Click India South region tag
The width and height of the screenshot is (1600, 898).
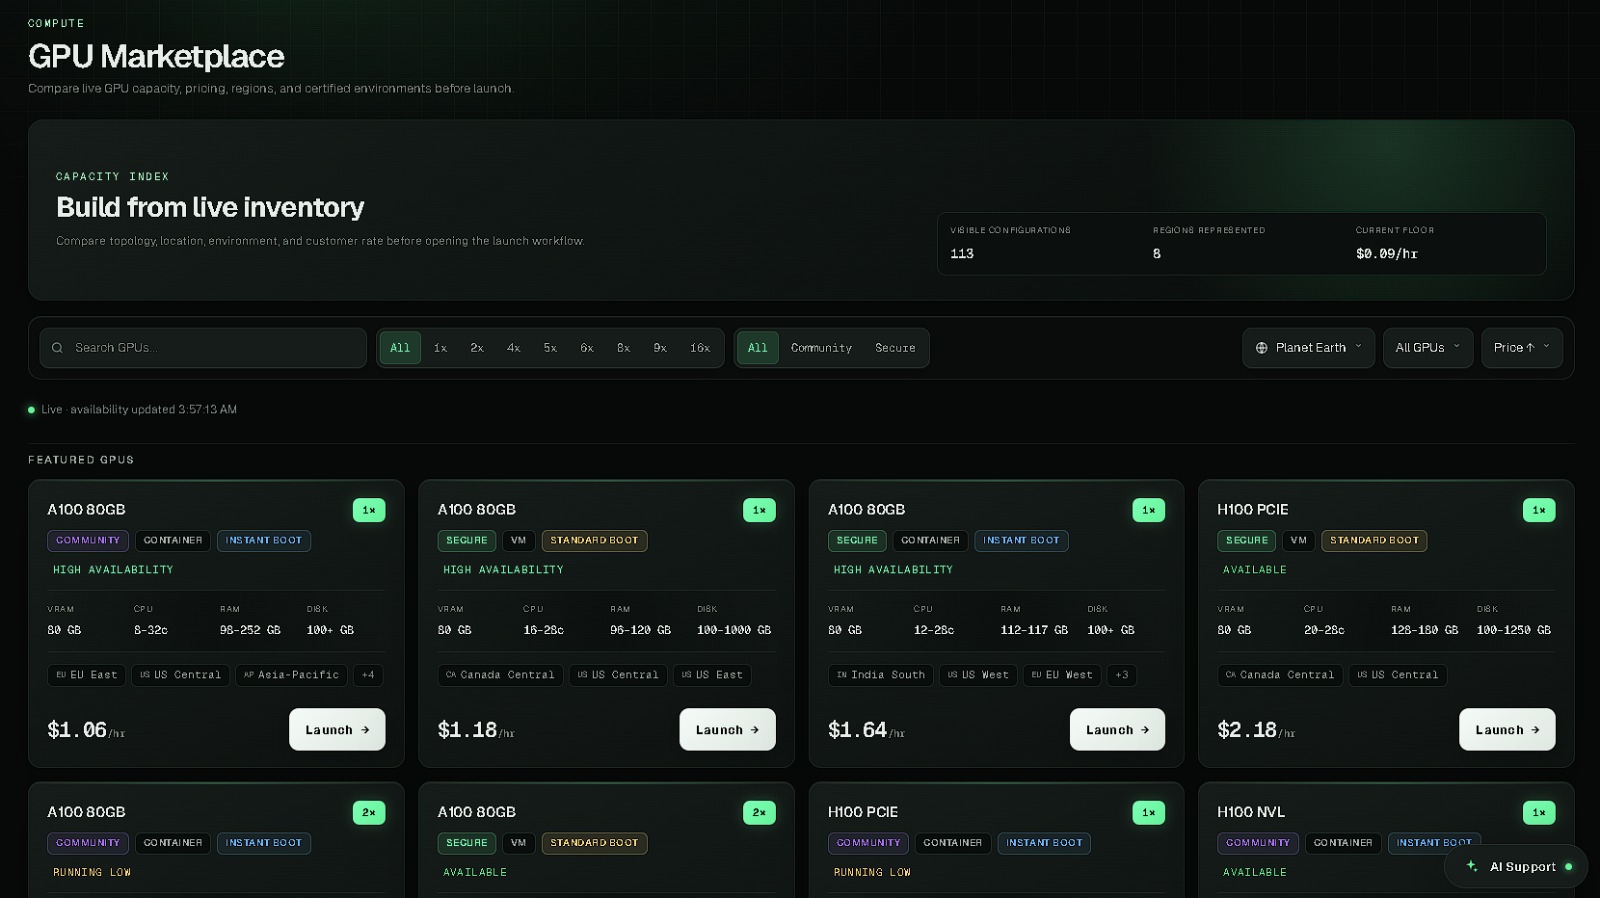click(x=881, y=675)
